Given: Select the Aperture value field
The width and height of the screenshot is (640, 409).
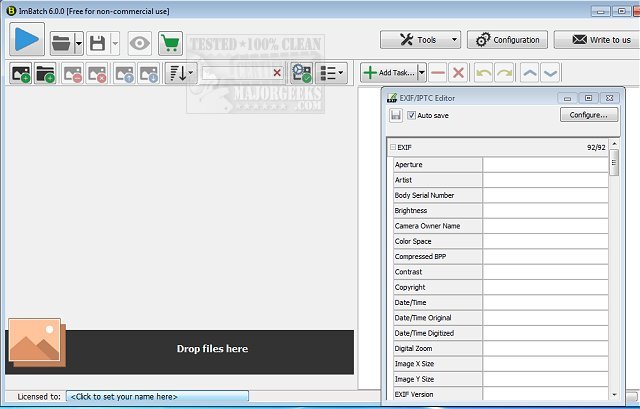Looking at the screenshot, I should click(x=545, y=165).
